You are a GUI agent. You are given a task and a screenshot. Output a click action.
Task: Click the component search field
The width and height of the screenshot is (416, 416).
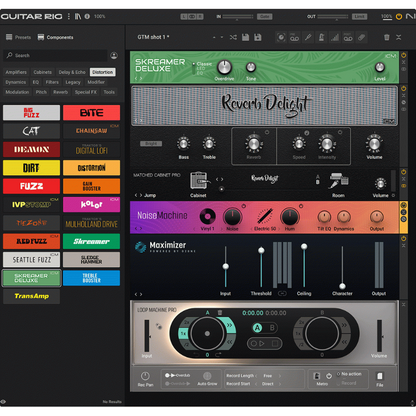55,56
